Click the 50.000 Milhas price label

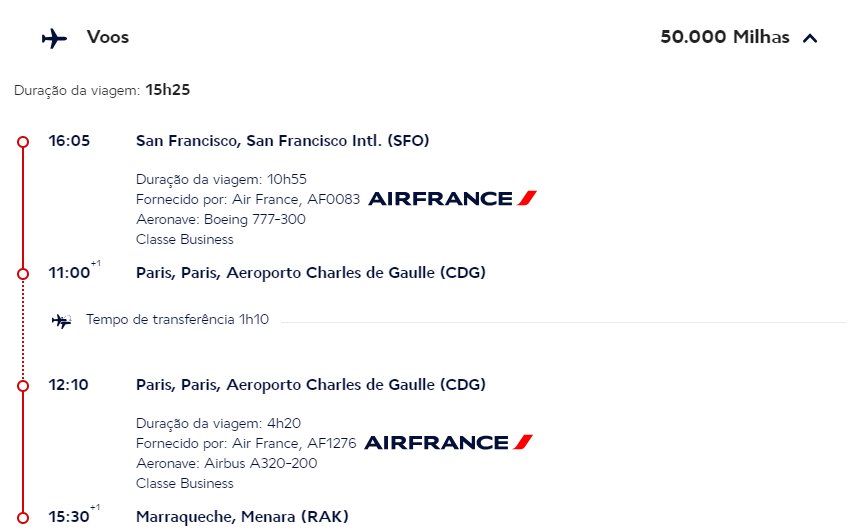click(725, 37)
